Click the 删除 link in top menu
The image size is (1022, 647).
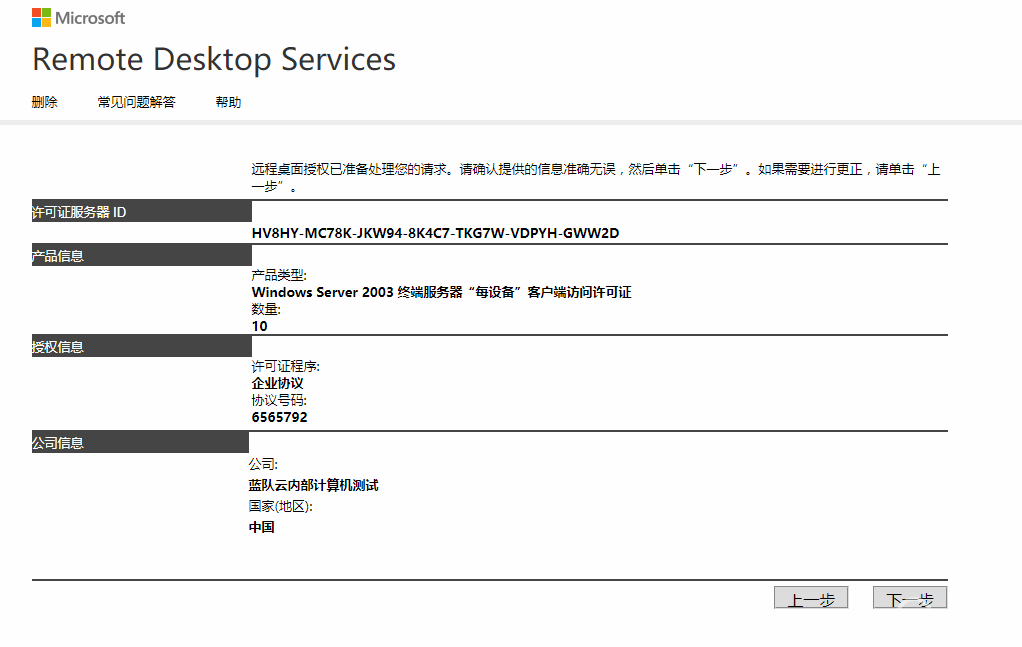tap(45, 102)
